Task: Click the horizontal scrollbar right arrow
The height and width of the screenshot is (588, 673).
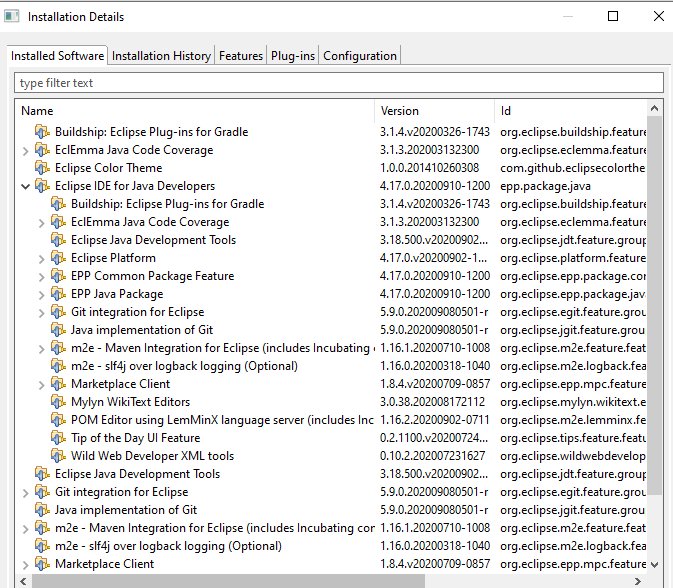Action: [x=638, y=581]
